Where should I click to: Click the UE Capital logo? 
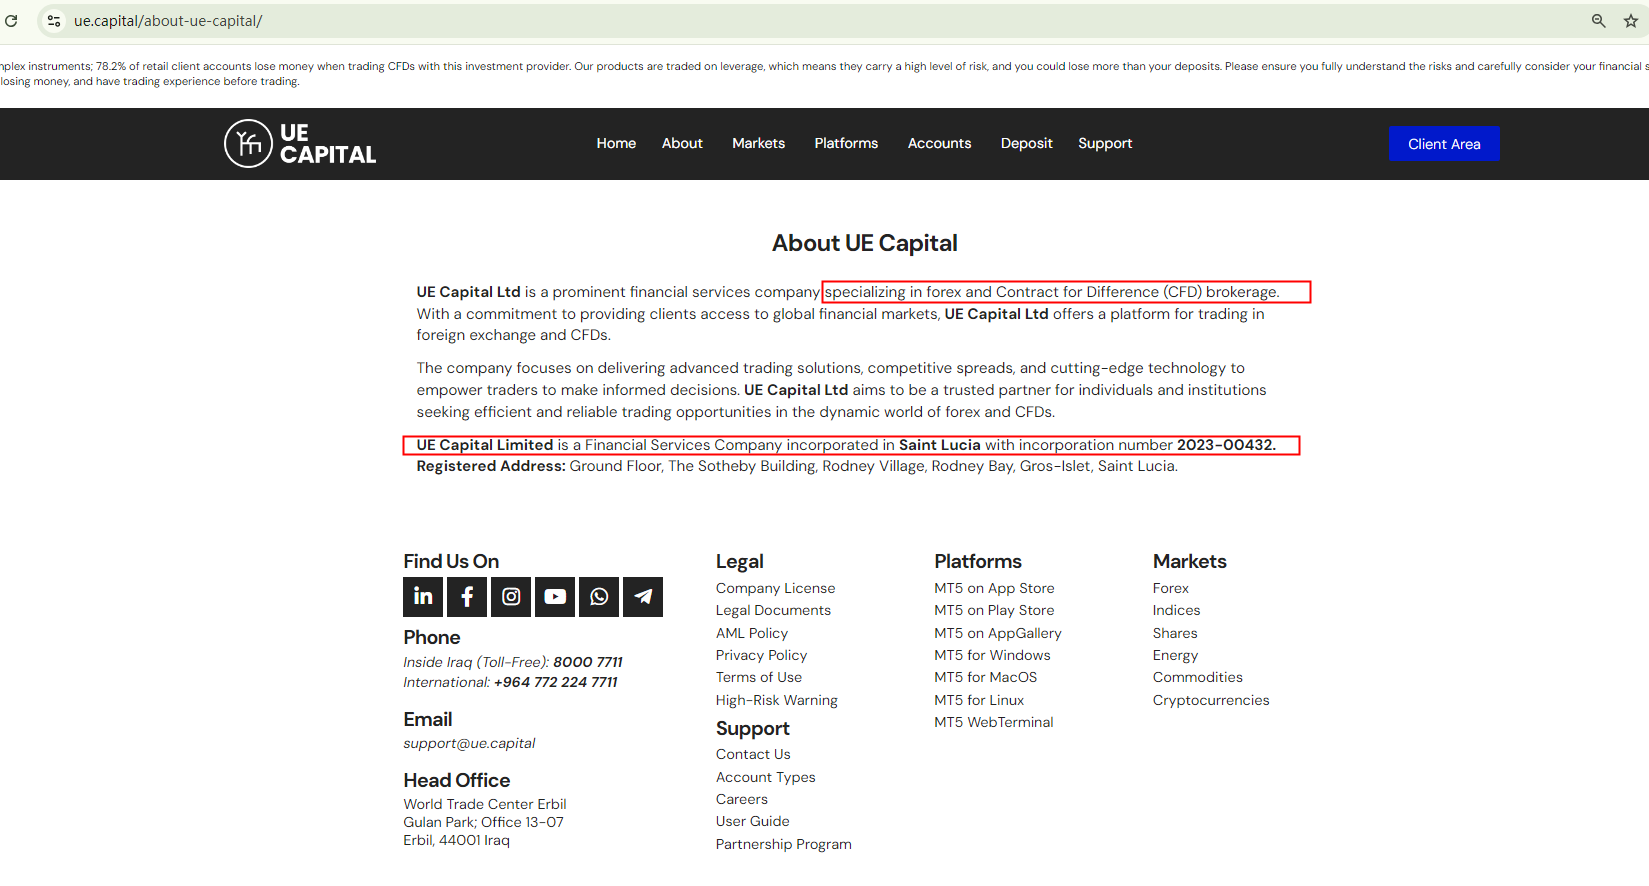300,144
